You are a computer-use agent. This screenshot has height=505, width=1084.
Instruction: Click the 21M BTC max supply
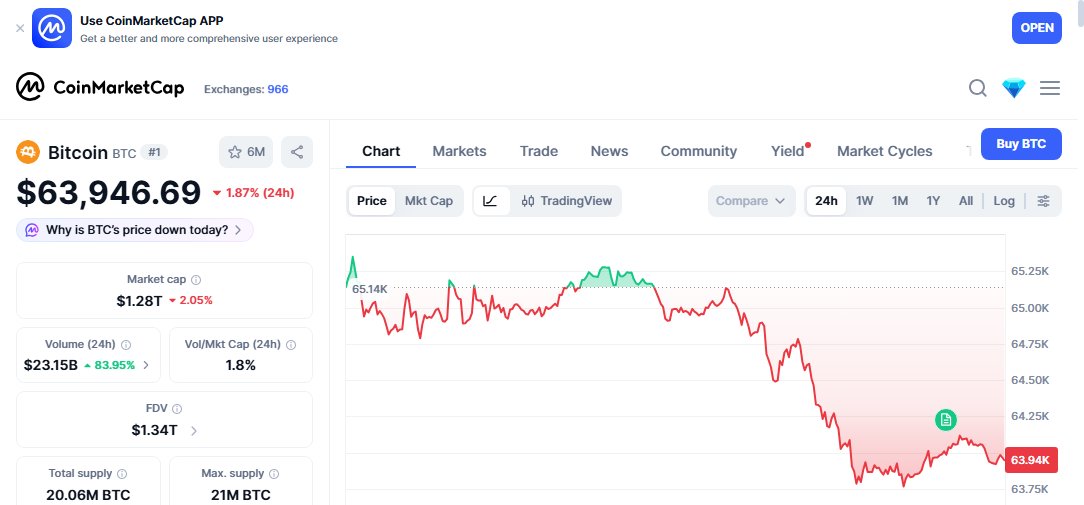point(241,495)
